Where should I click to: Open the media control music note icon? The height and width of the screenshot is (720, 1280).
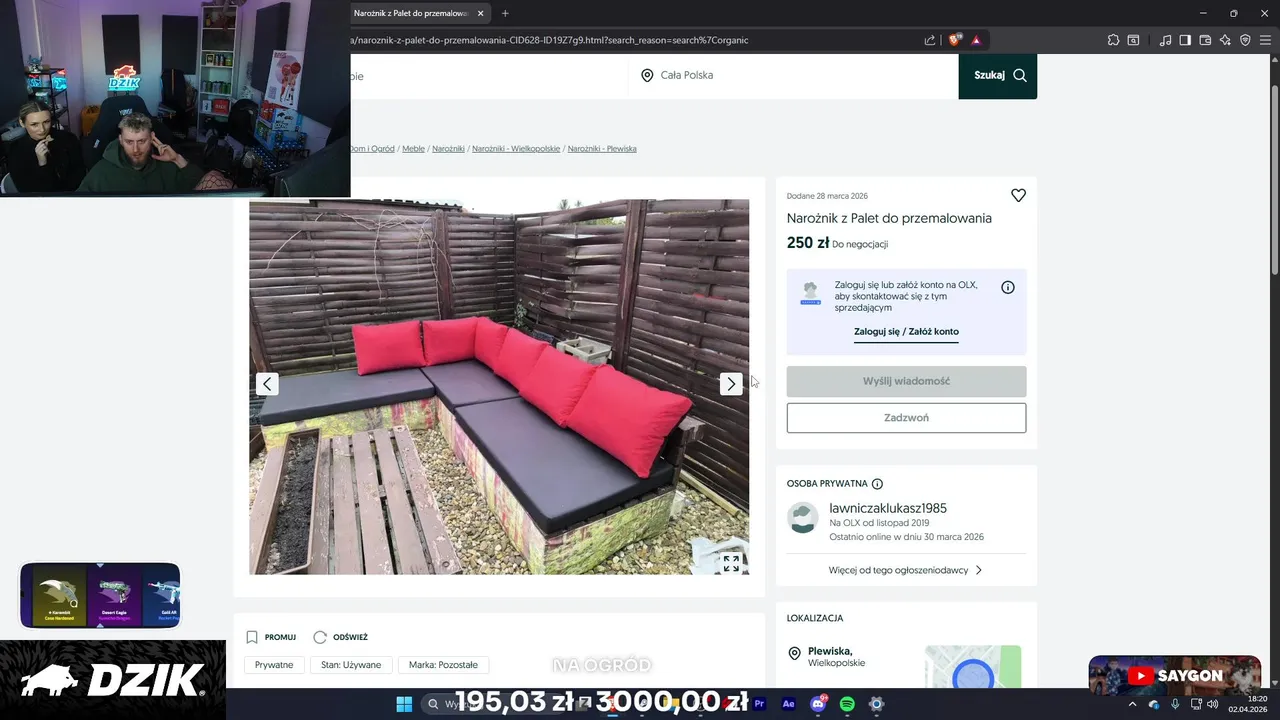(x=1165, y=40)
